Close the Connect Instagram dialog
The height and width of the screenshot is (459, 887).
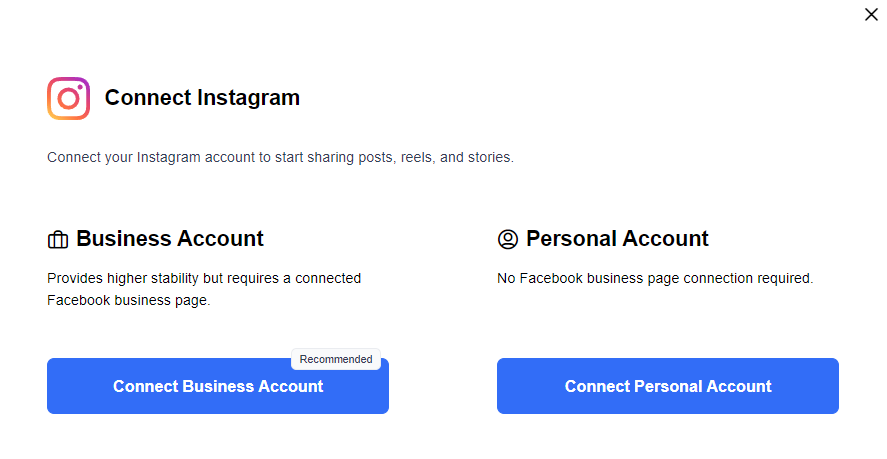point(871,15)
